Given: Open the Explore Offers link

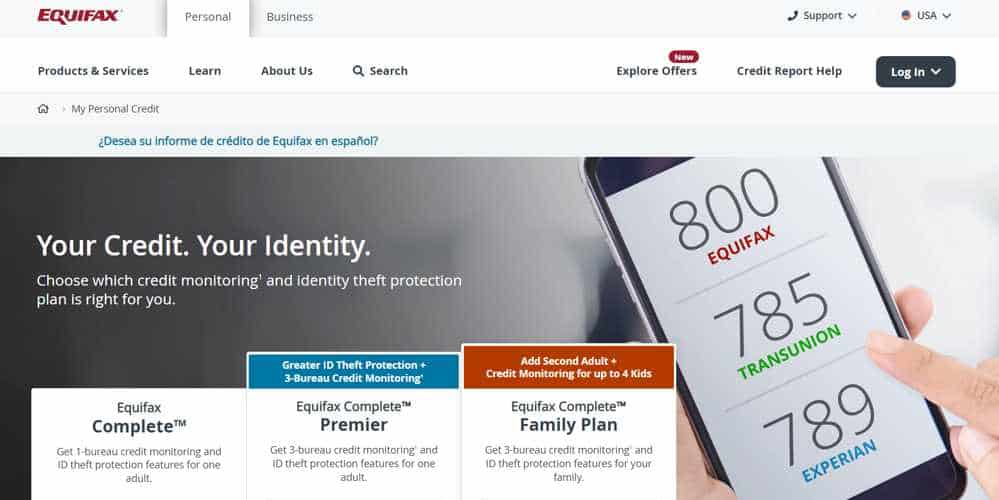Looking at the screenshot, I should [x=656, y=71].
